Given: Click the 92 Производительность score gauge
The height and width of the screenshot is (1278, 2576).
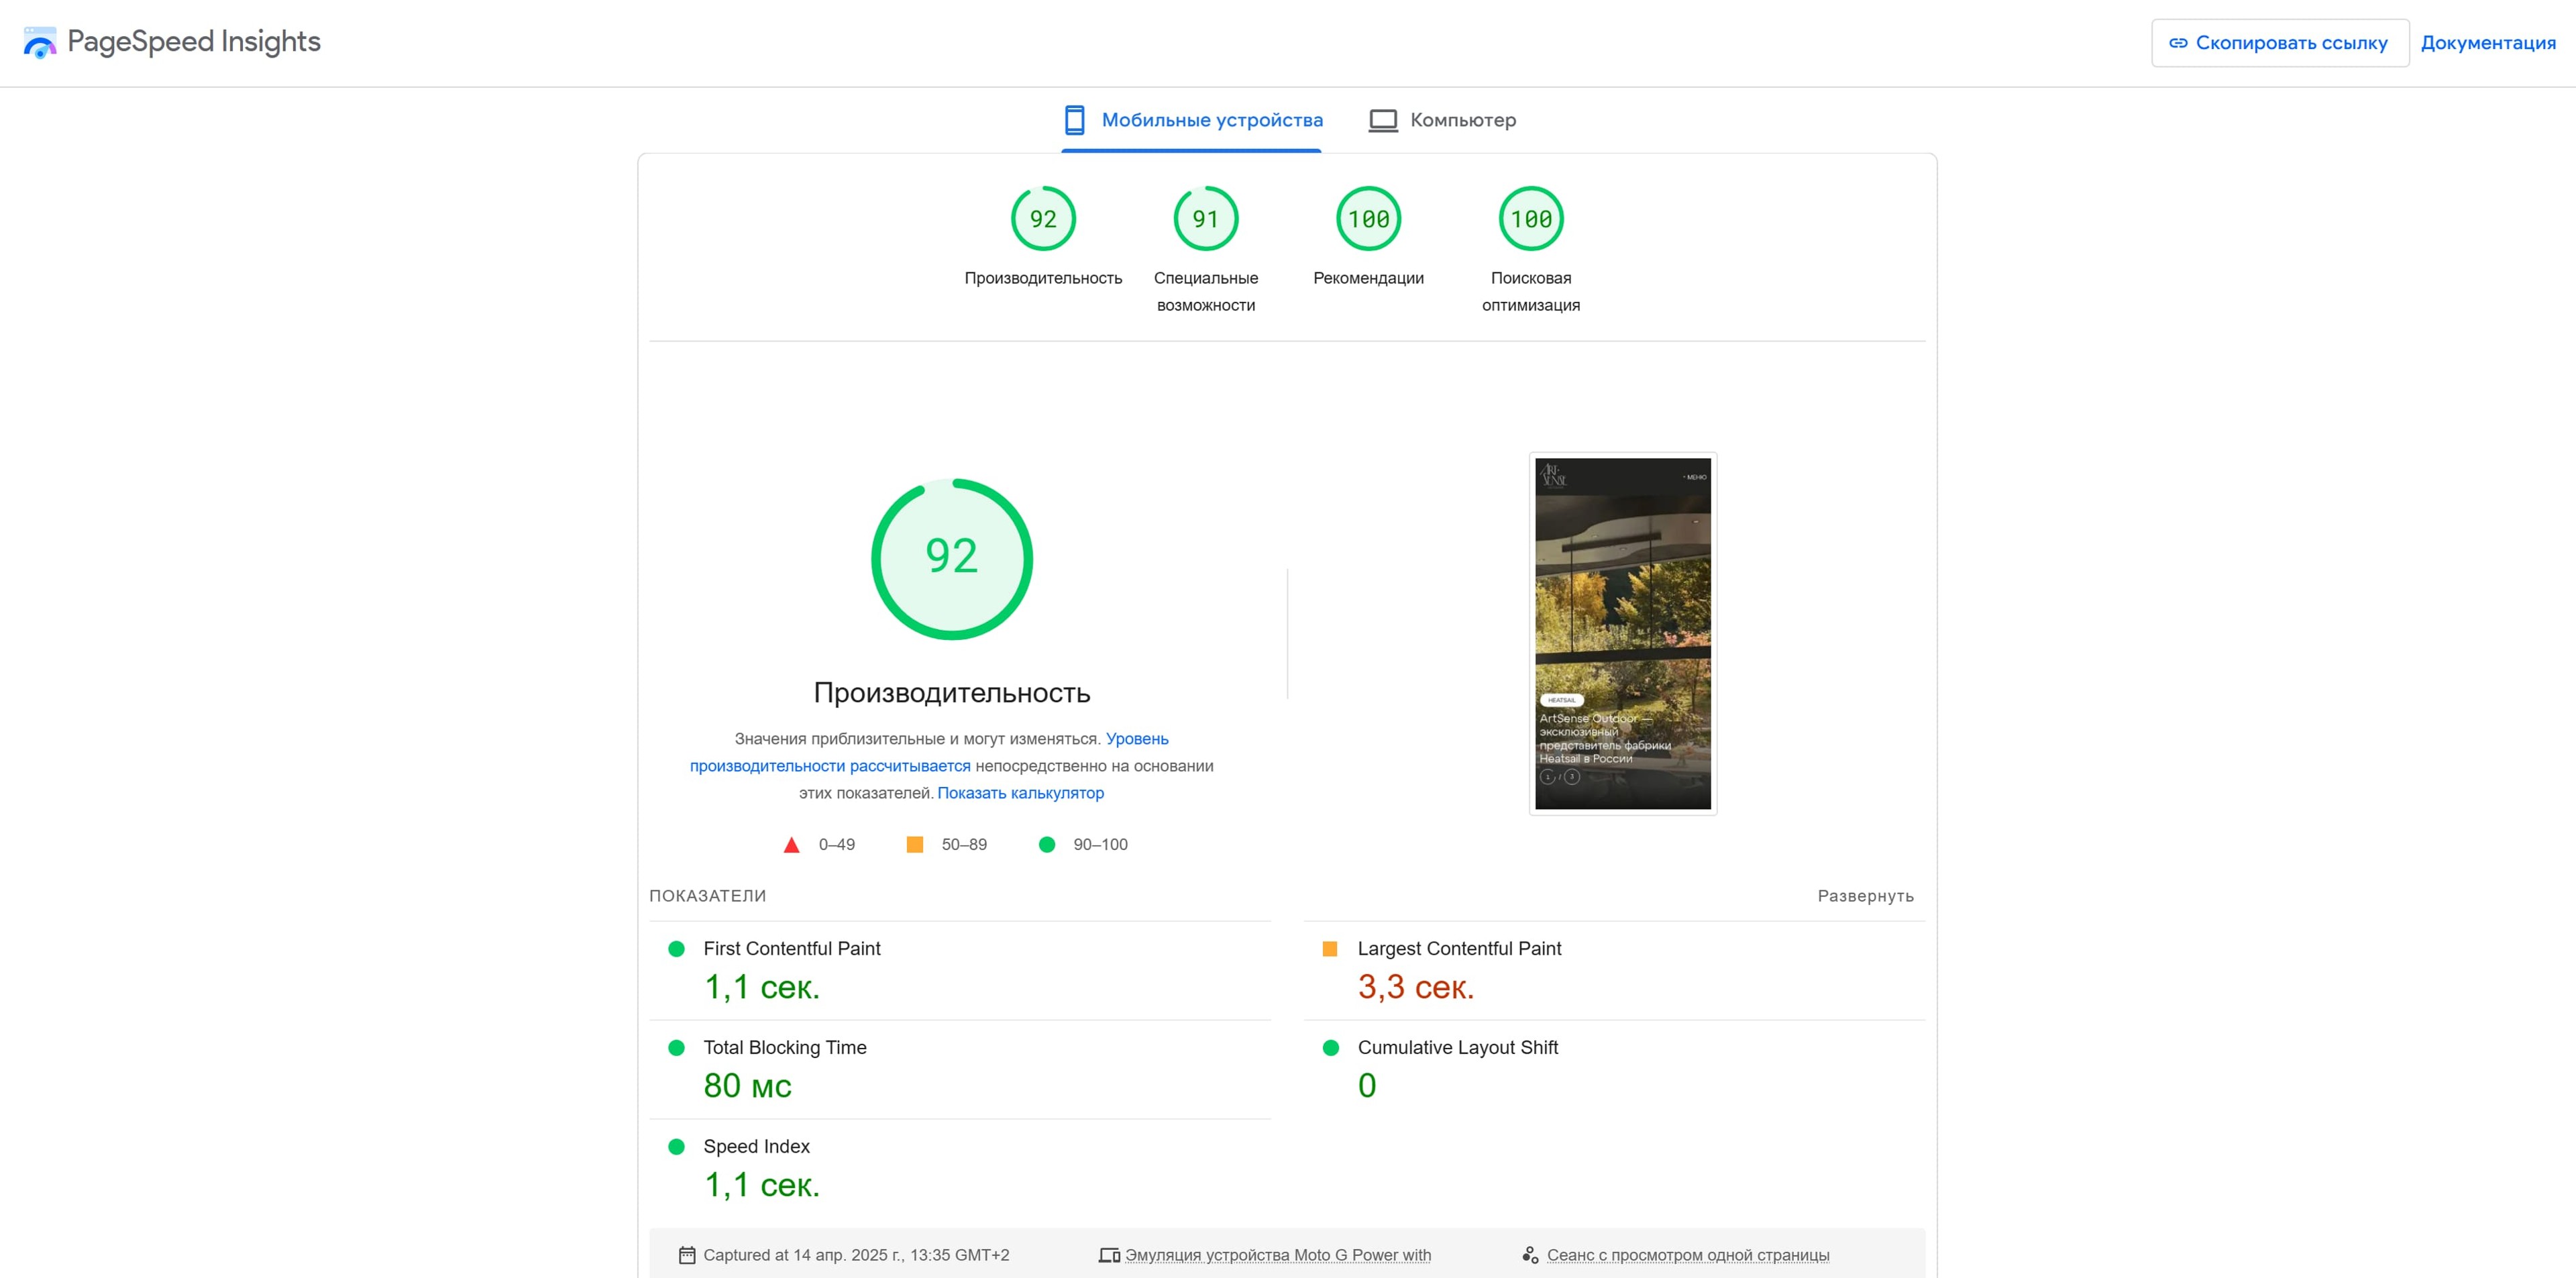Looking at the screenshot, I should coord(1043,218).
